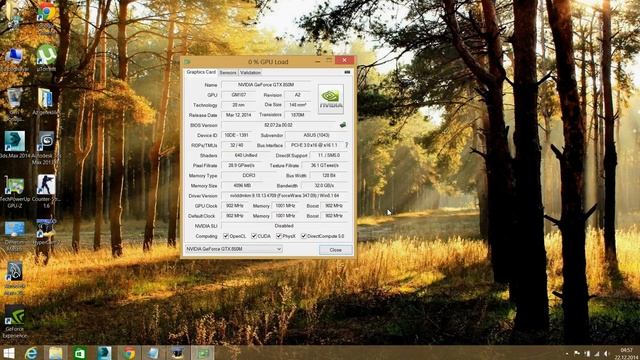
Task: Open the uTorrent desktop shortcut
Action: coord(46,58)
